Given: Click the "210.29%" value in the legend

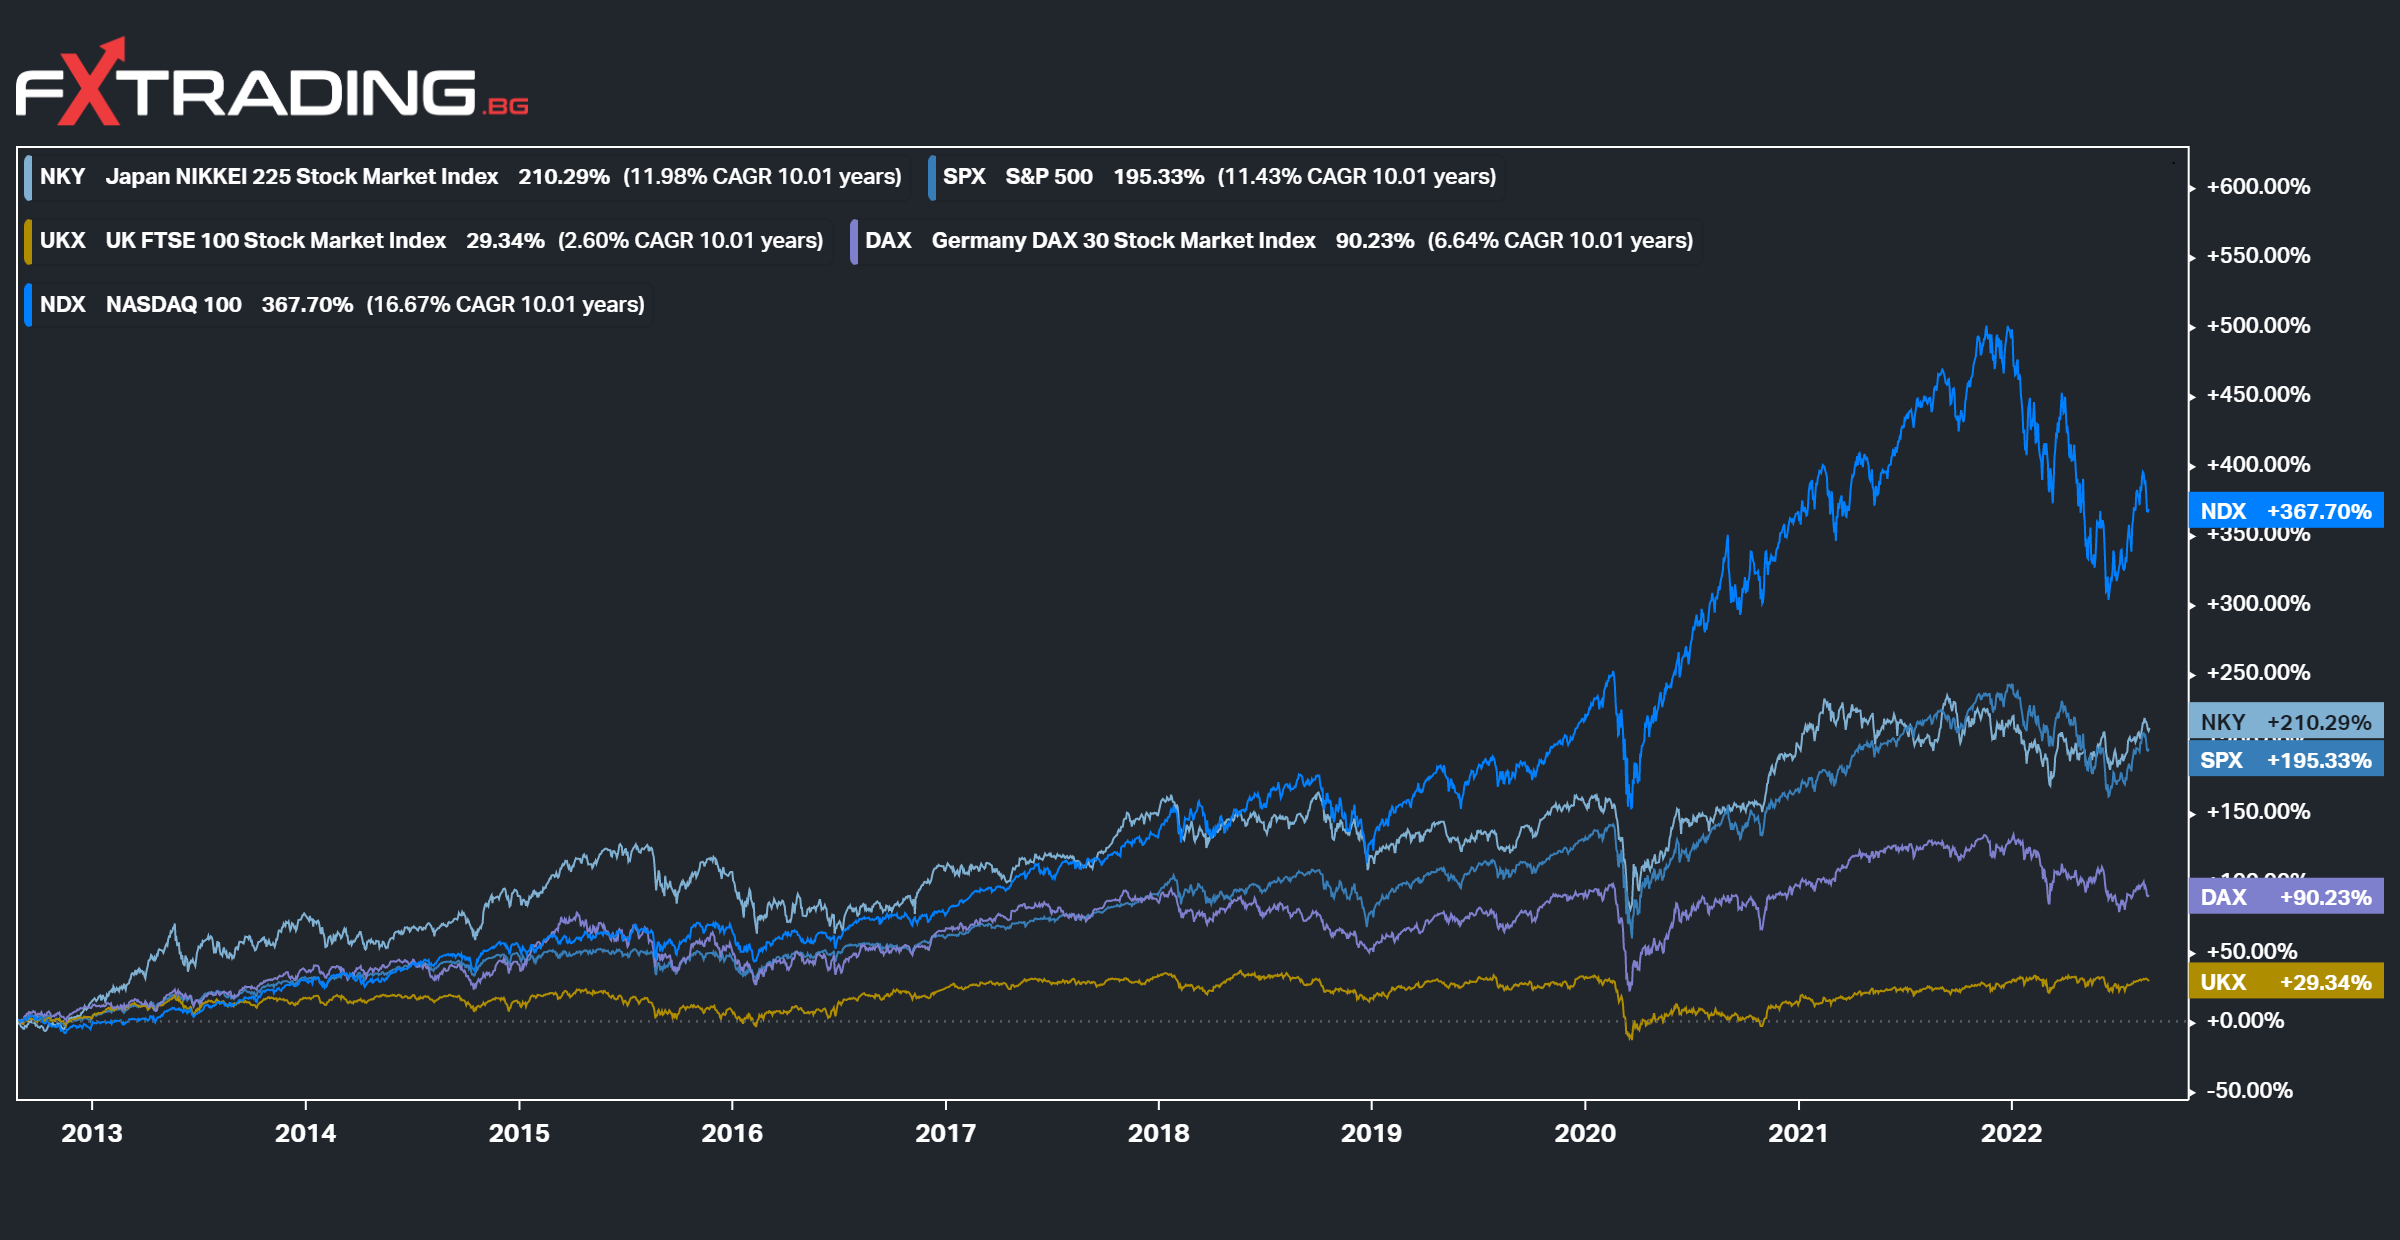Looking at the screenshot, I should coord(564,177).
